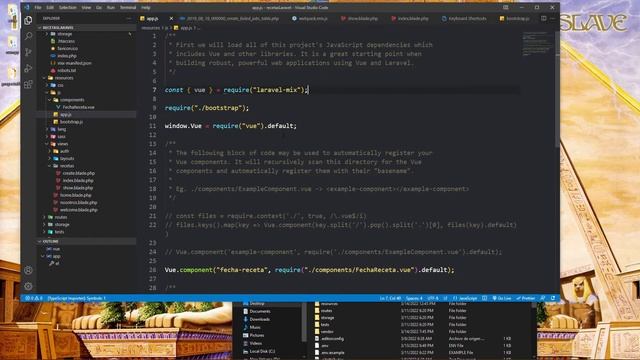The image size is (640, 360).
Task: Open the Manage gear in activity bar
Action: pyautogui.click(x=28, y=286)
